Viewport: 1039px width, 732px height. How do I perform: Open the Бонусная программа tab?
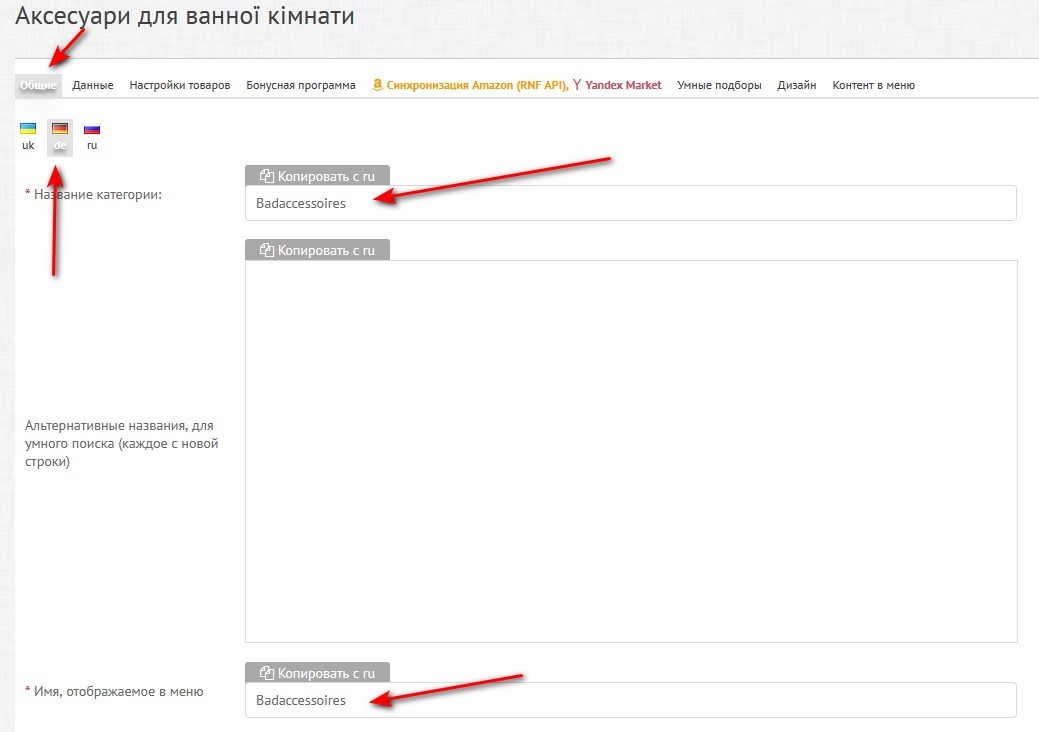click(x=301, y=85)
